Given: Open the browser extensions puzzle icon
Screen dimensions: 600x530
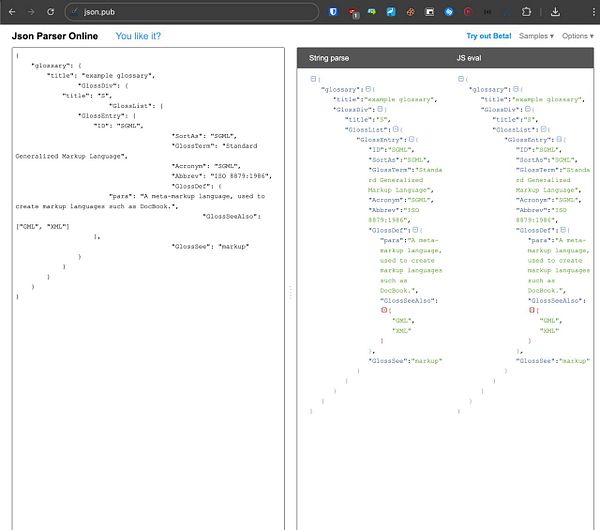Looking at the screenshot, I should [x=527, y=12].
